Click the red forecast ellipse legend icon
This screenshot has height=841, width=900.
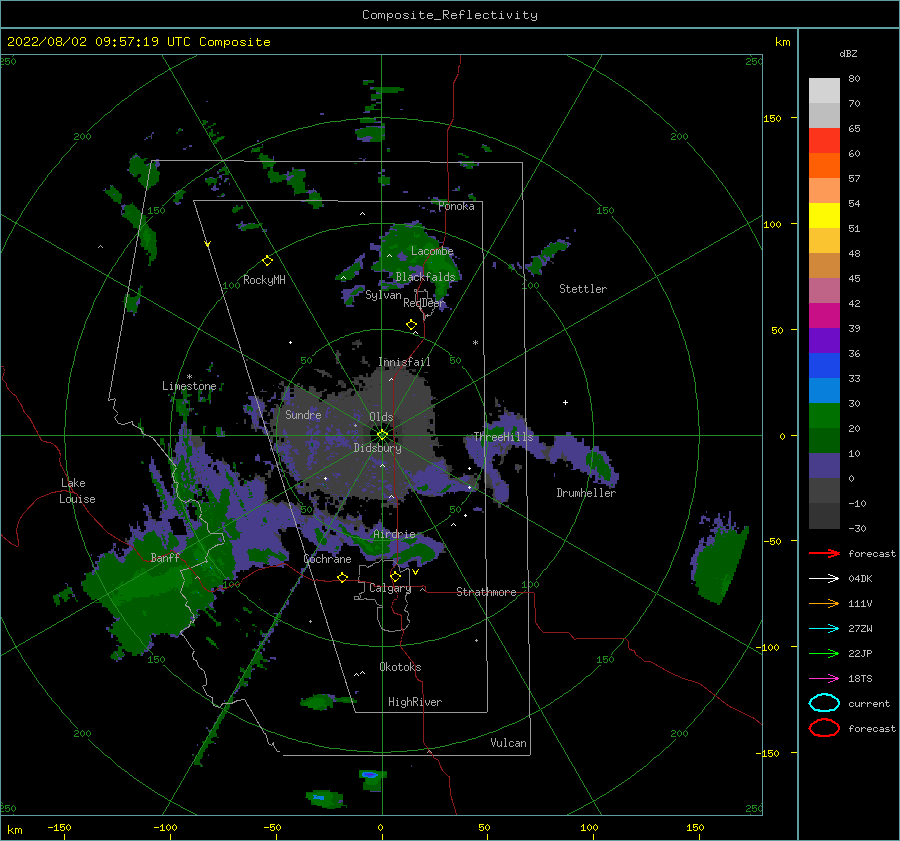click(x=824, y=728)
